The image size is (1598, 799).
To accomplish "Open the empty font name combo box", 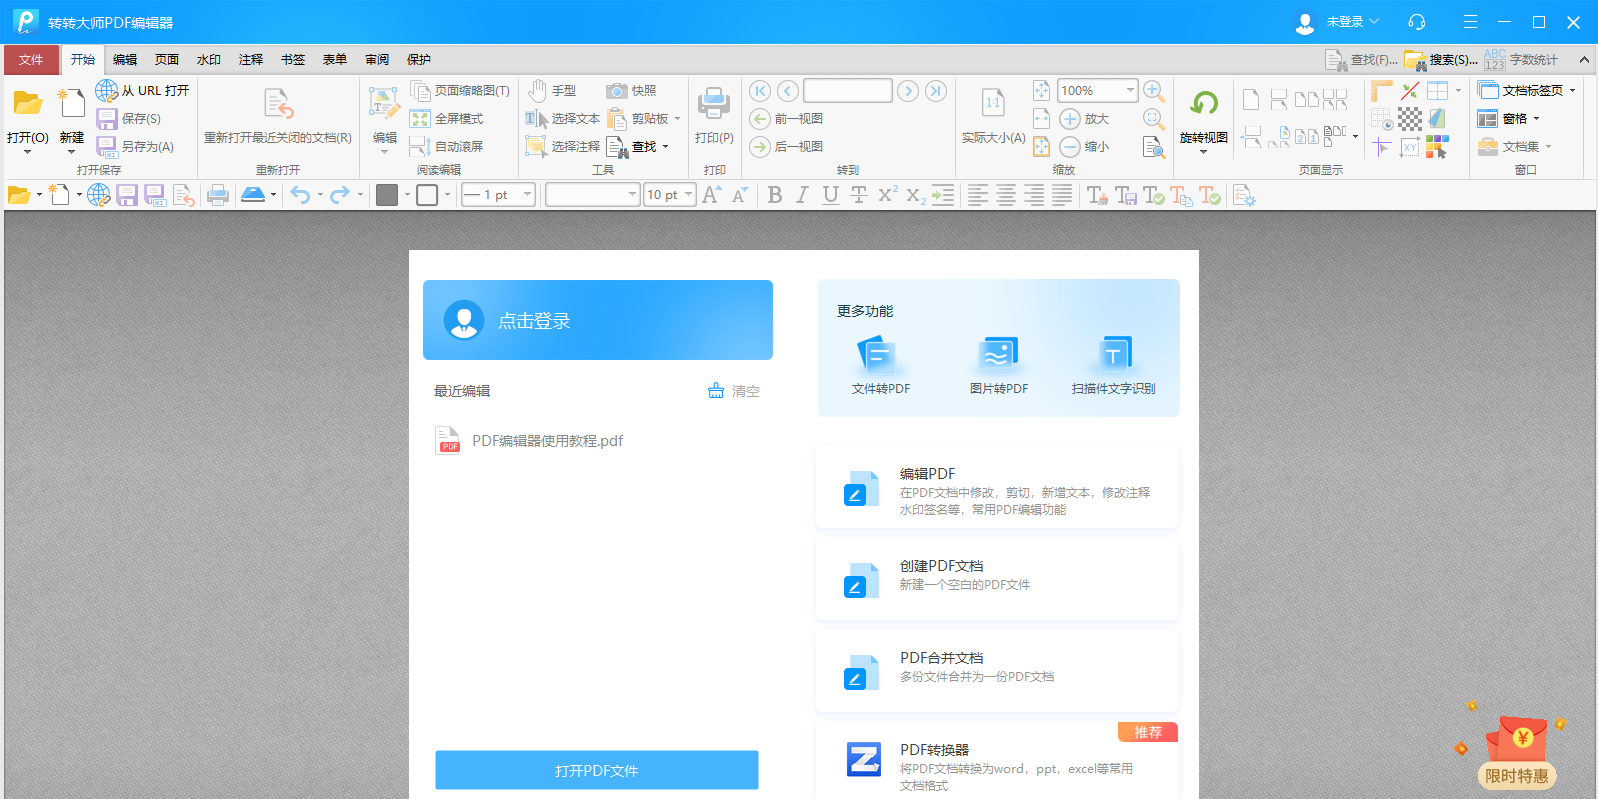I will click(x=592, y=195).
